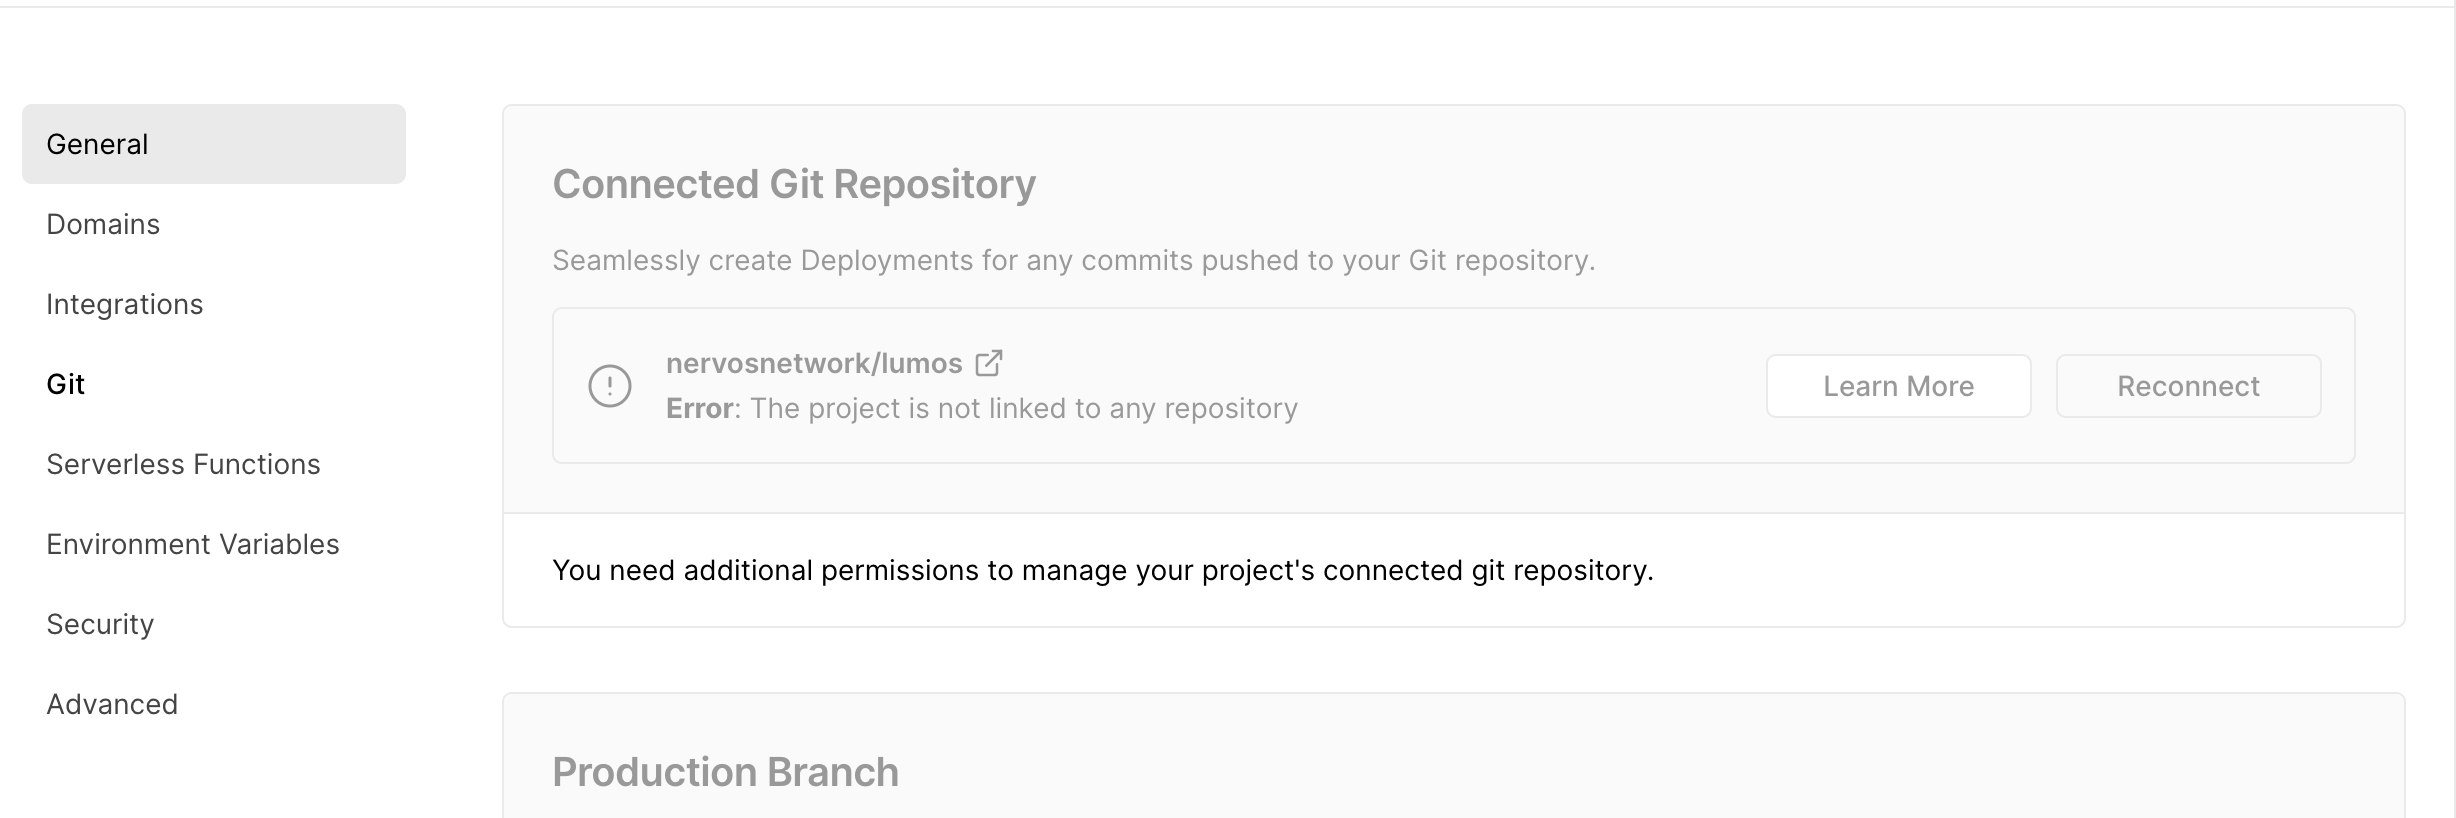Select Serverless Functions in the sidebar

pyautogui.click(x=183, y=464)
